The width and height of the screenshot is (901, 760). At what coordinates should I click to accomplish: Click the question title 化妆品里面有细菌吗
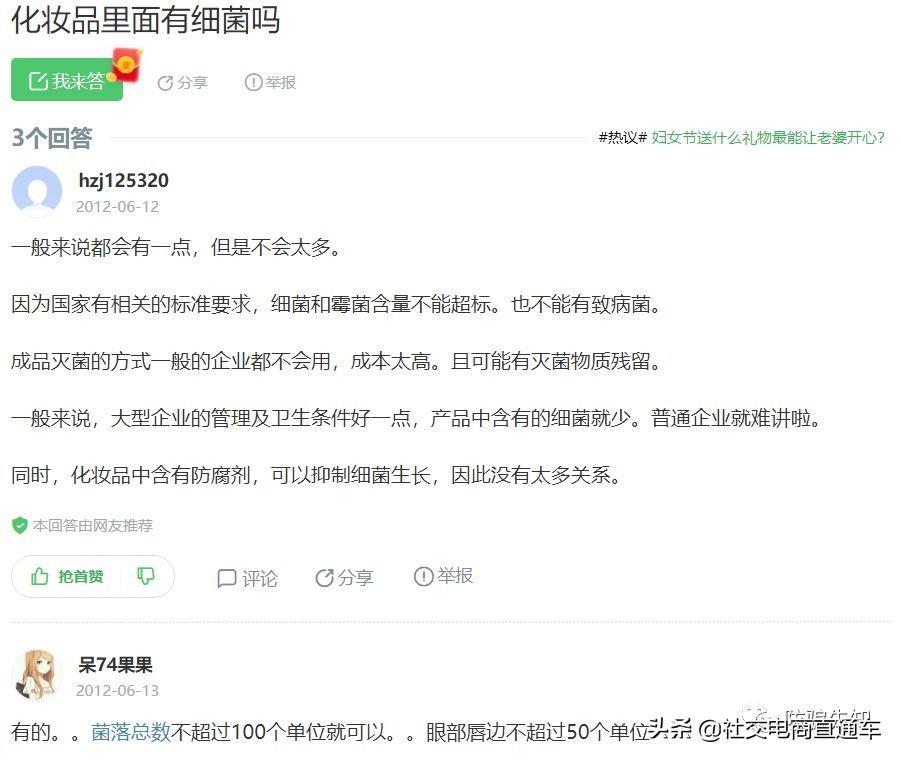pos(146,20)
